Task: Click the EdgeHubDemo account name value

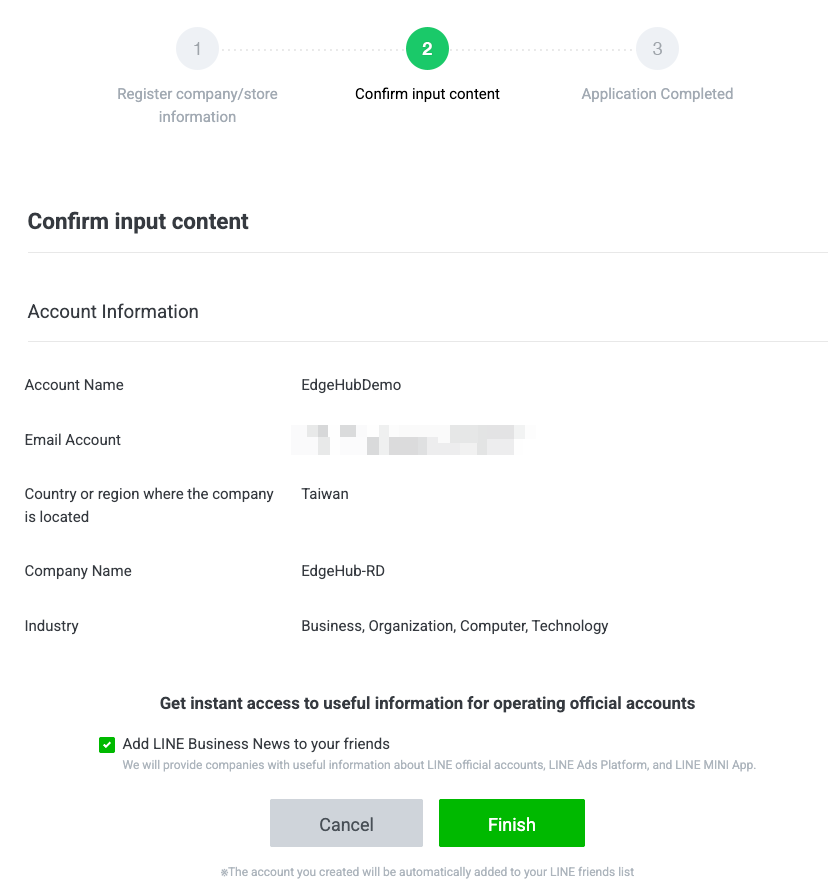Action: tap(351, 385)
